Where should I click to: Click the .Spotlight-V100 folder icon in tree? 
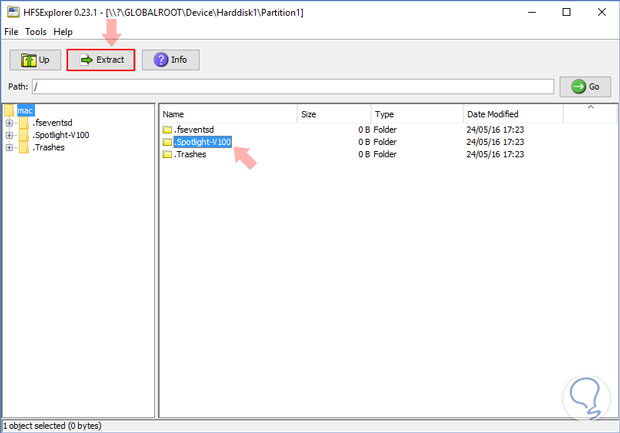click(x=24, y=135)
